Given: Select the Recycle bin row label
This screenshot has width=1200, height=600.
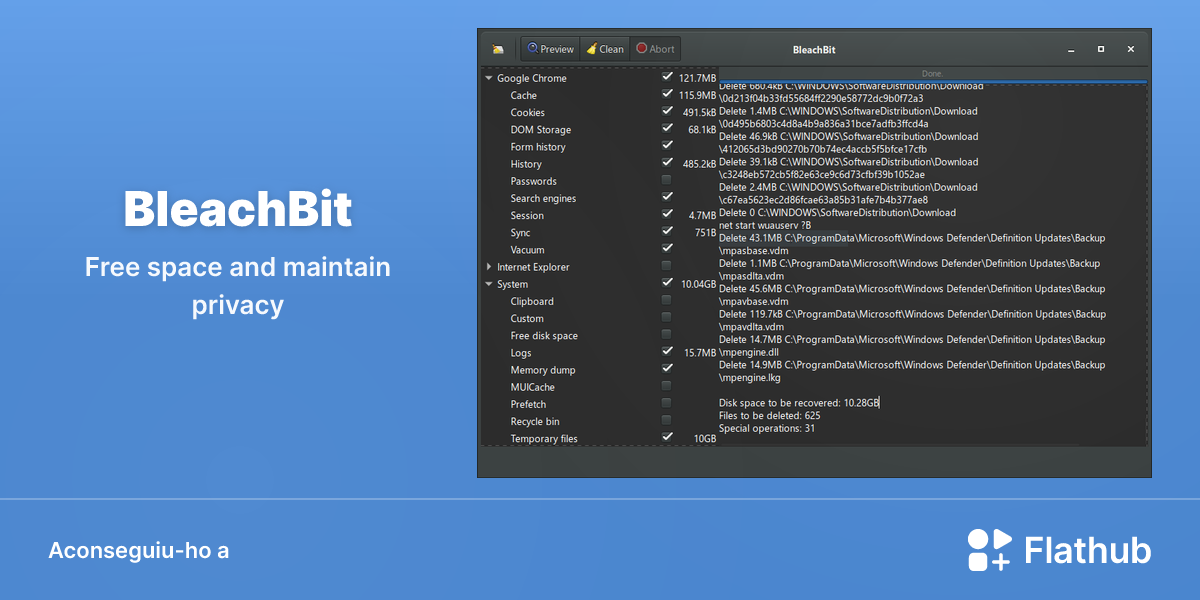Looking at the screenshot, I should coord(535,422).
